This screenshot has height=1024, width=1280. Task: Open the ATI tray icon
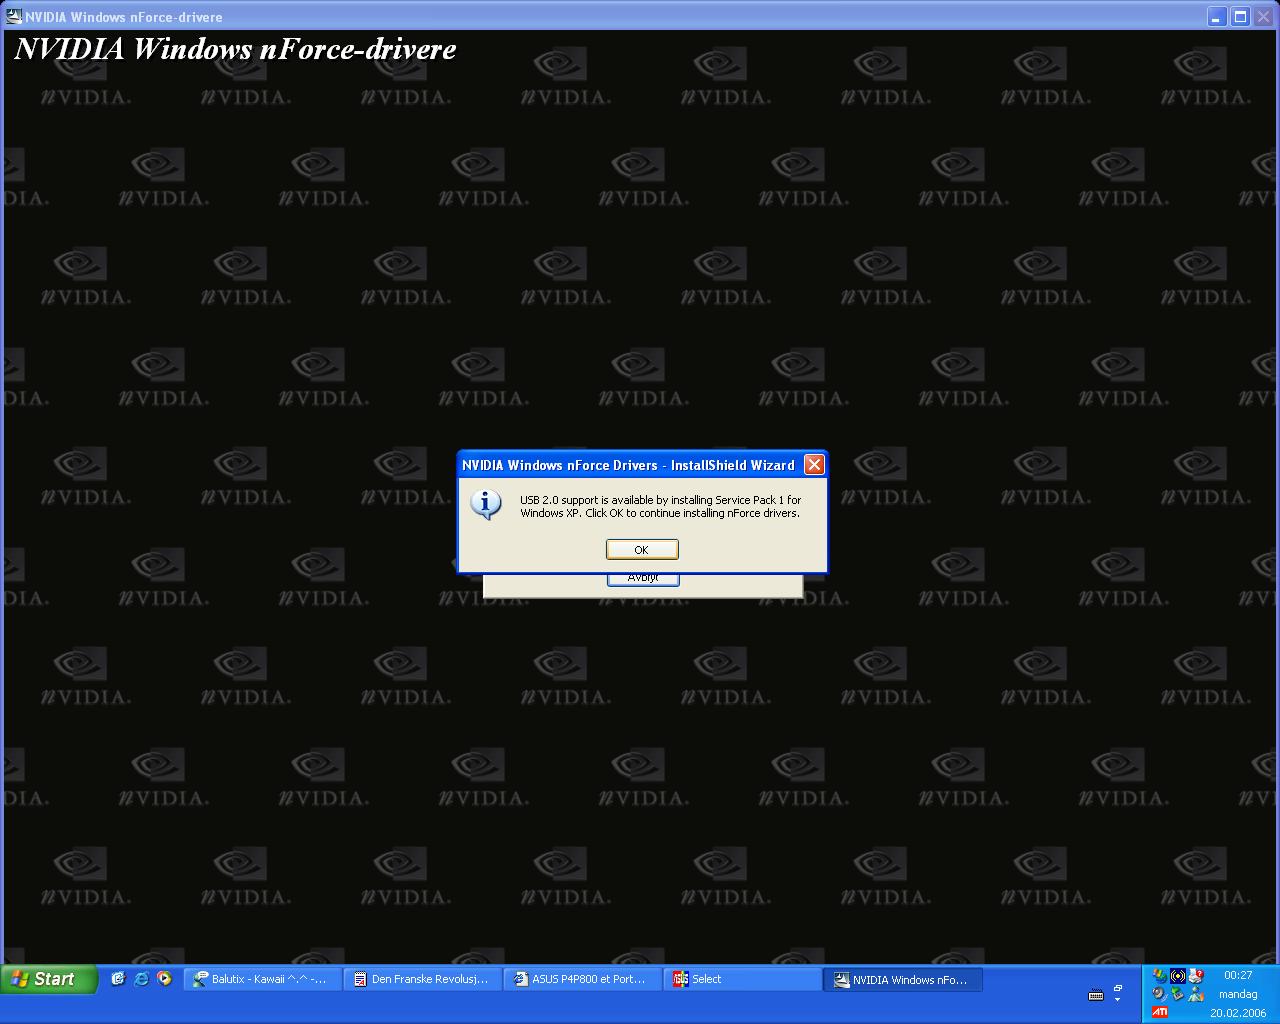(1160, 1012)
